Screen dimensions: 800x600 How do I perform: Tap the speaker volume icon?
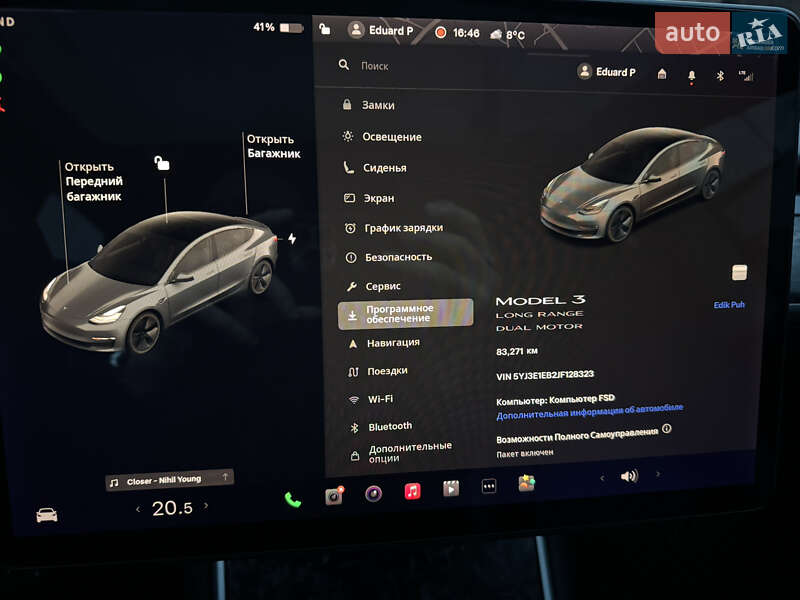click(630, 476)
